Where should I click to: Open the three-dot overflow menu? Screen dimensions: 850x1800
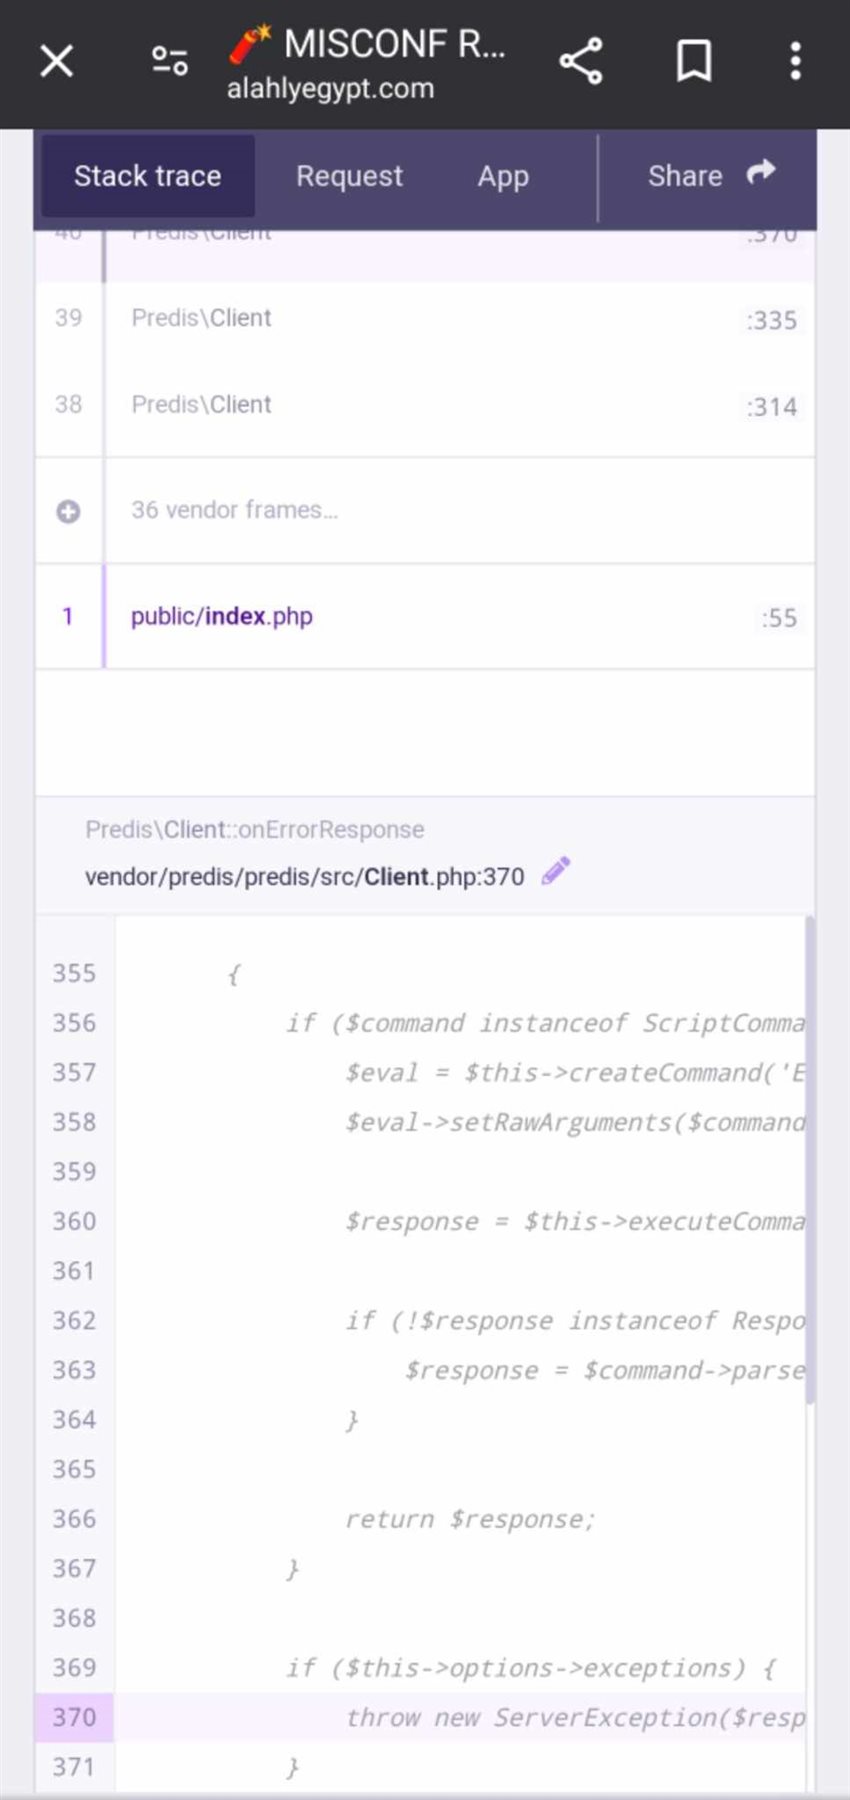795,62
